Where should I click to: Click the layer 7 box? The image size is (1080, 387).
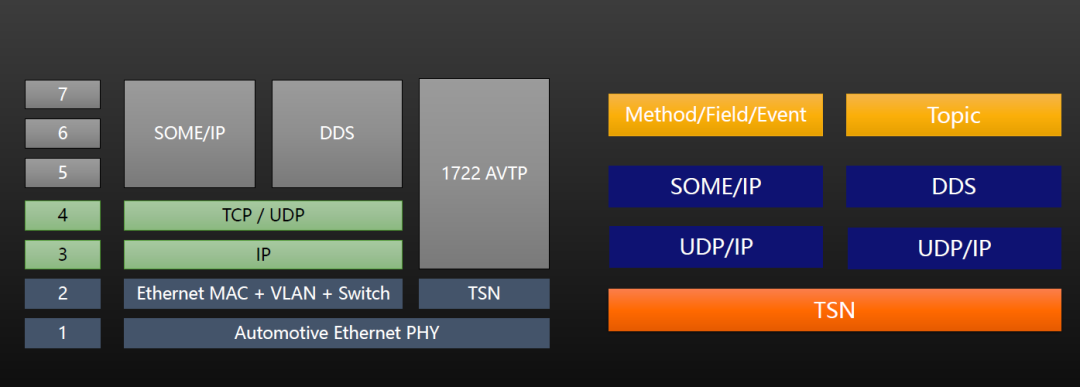click(x=63, y=94)
